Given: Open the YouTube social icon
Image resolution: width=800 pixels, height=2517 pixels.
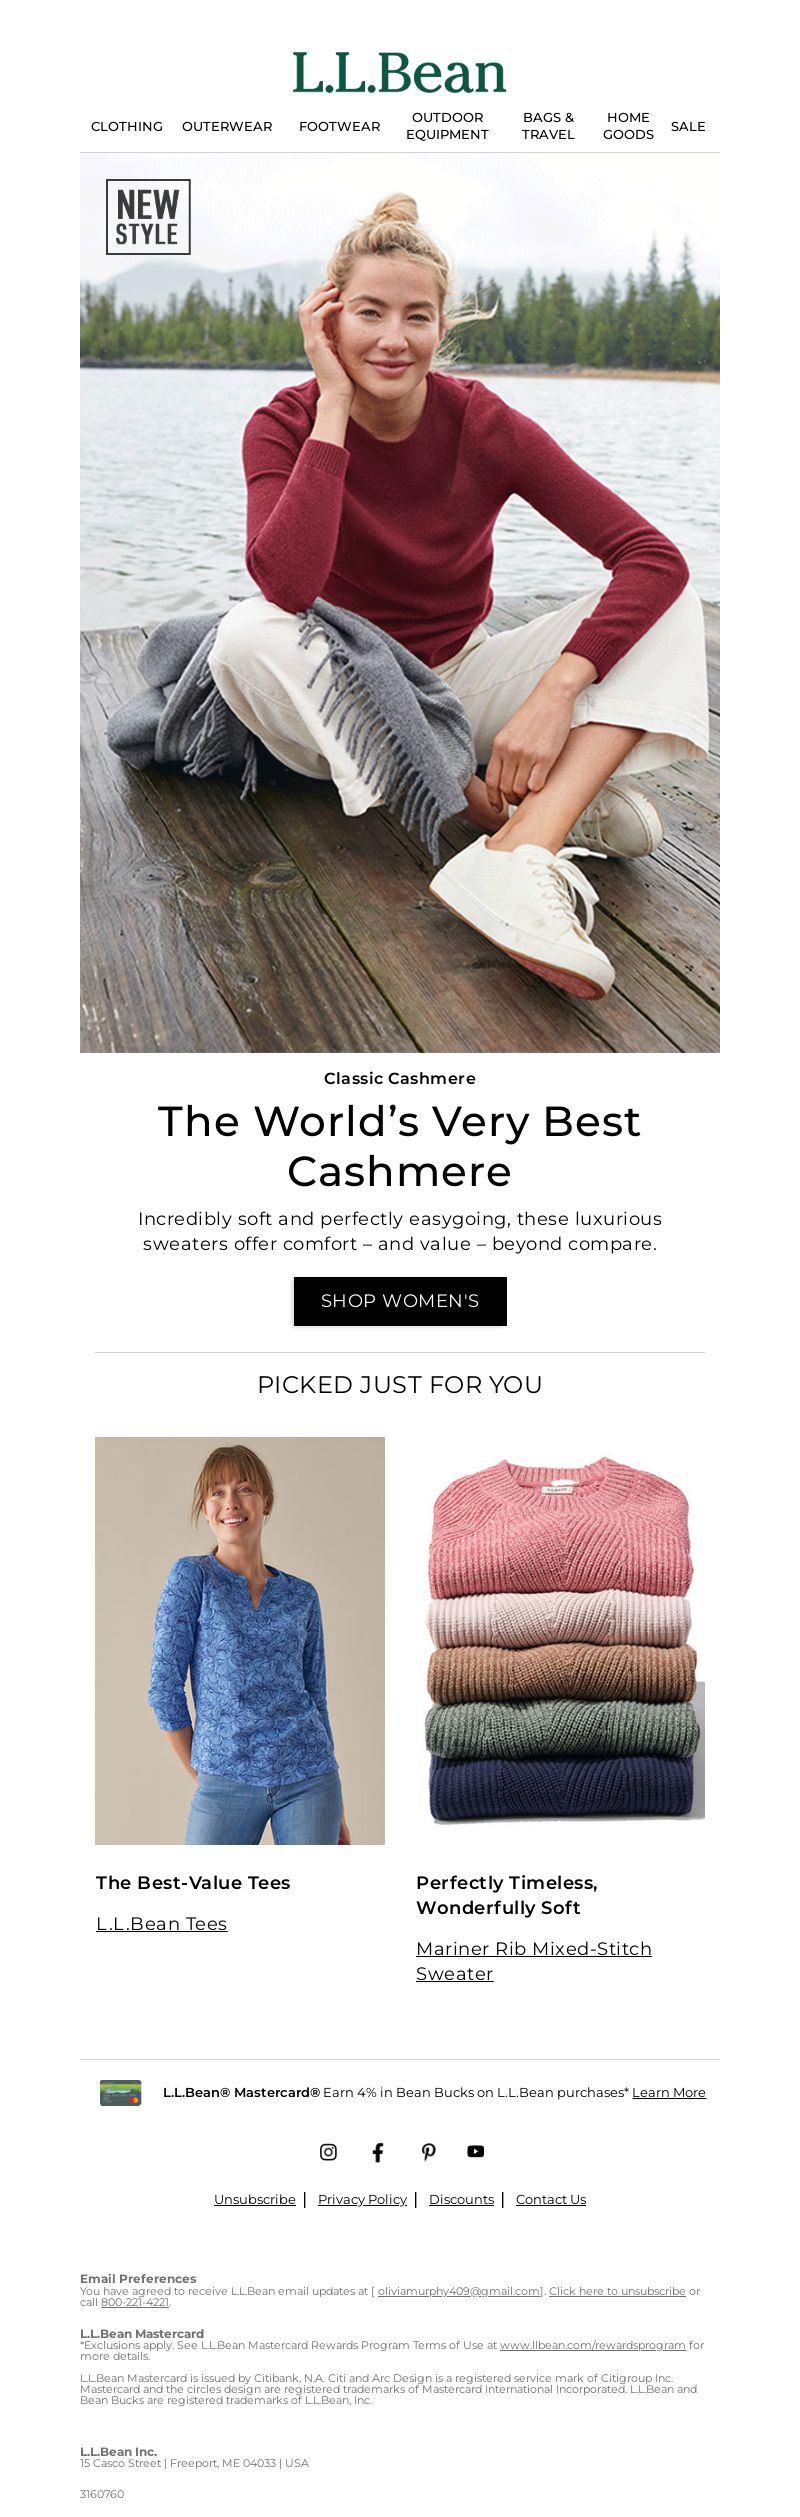Looking at the screenshot, I should 476,2151.
